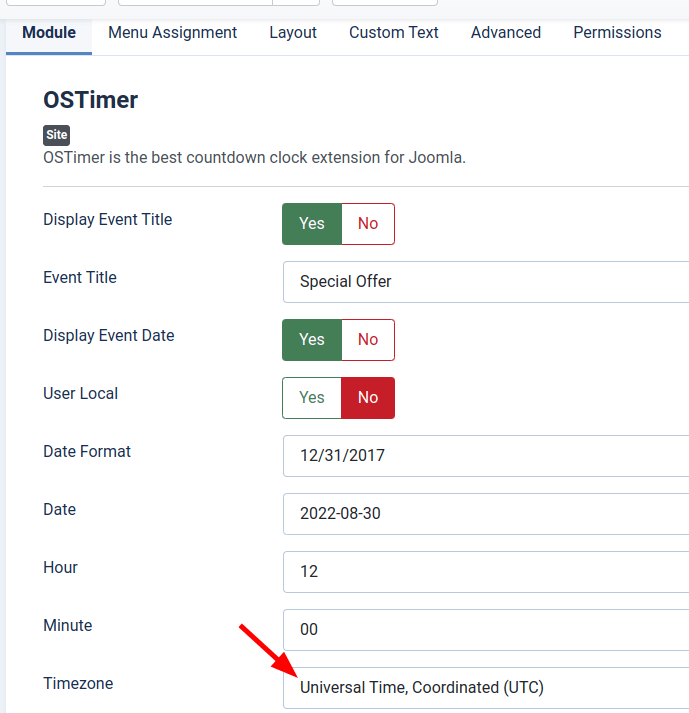The image size is (689, 713).
Task: Open the Hour selector showing 12
Action: click(x=486, y=572)
